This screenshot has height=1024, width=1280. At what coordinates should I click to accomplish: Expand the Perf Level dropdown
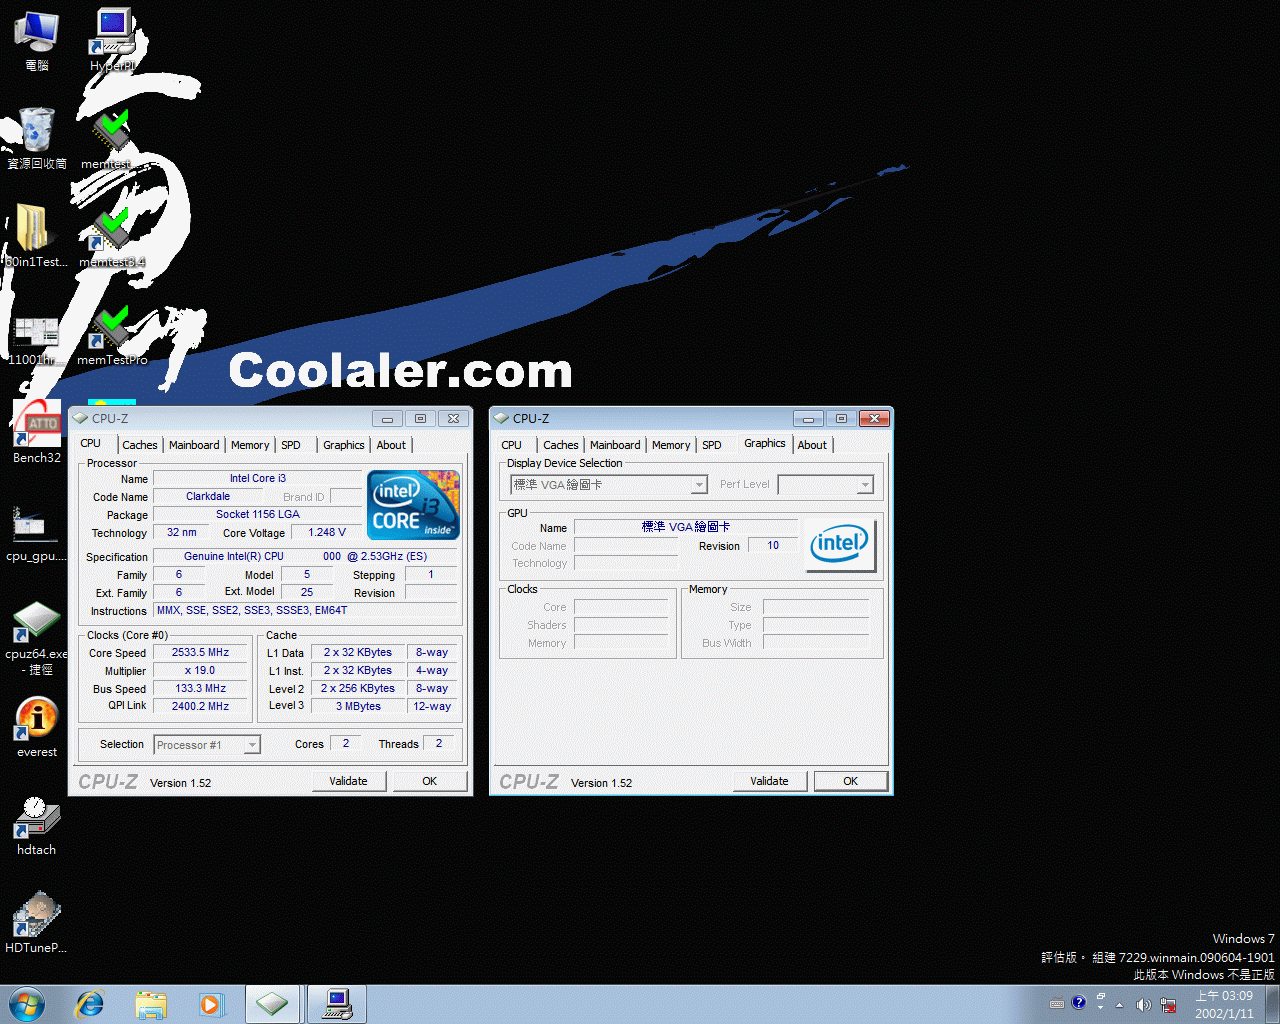pyautogui.click(x=865, y=485)
